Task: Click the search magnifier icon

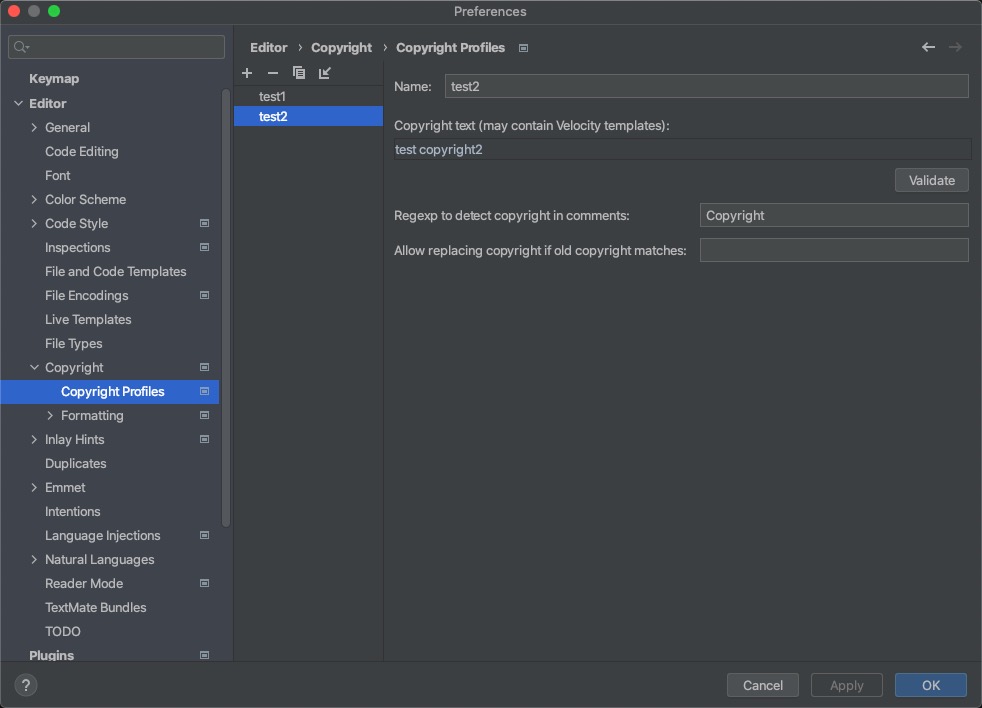Action: click(20, 47)
